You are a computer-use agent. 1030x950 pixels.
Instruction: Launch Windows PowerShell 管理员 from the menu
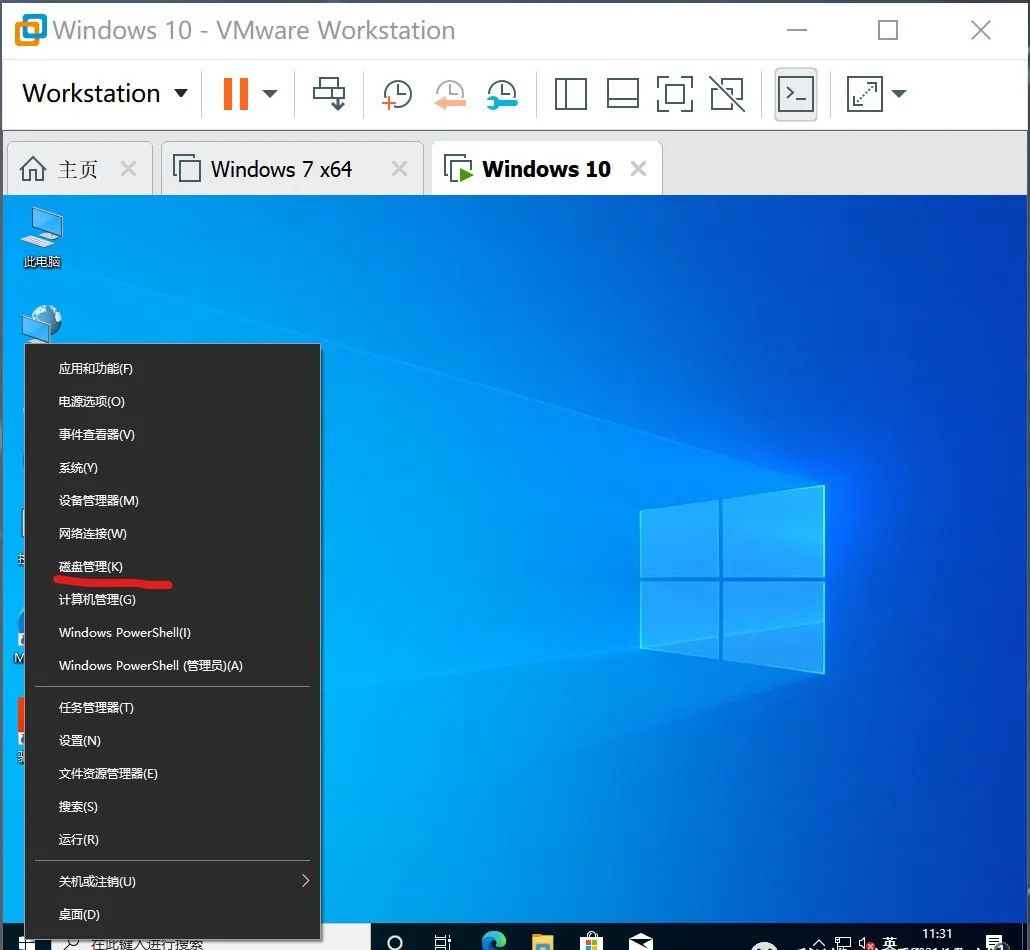coord(153,665)
